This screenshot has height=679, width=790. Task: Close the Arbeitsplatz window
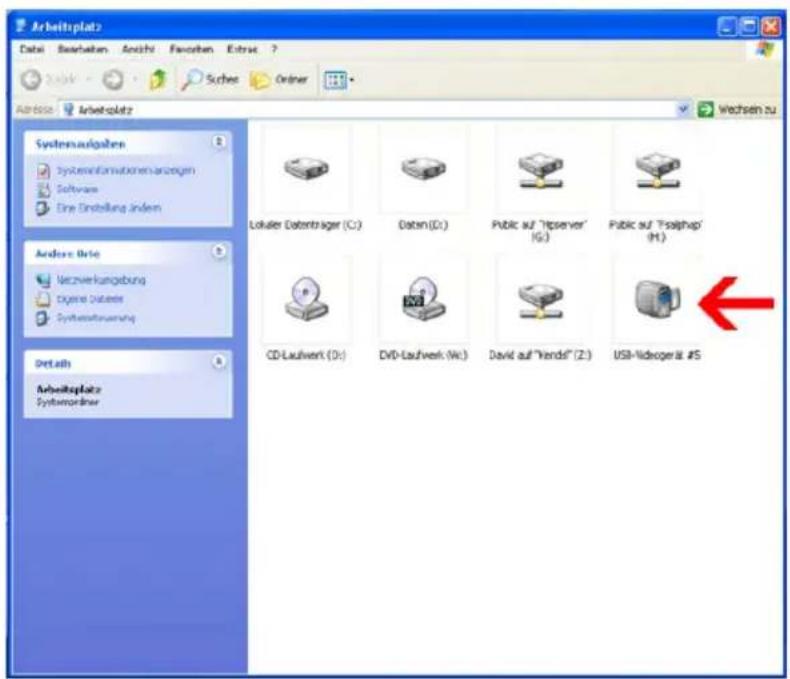[771, 26]
